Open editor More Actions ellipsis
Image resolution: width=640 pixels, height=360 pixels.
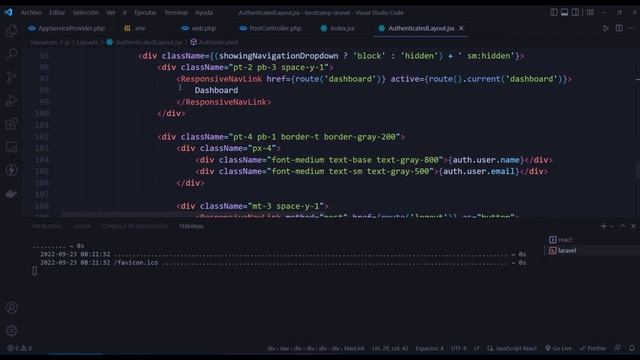[631, 28]
